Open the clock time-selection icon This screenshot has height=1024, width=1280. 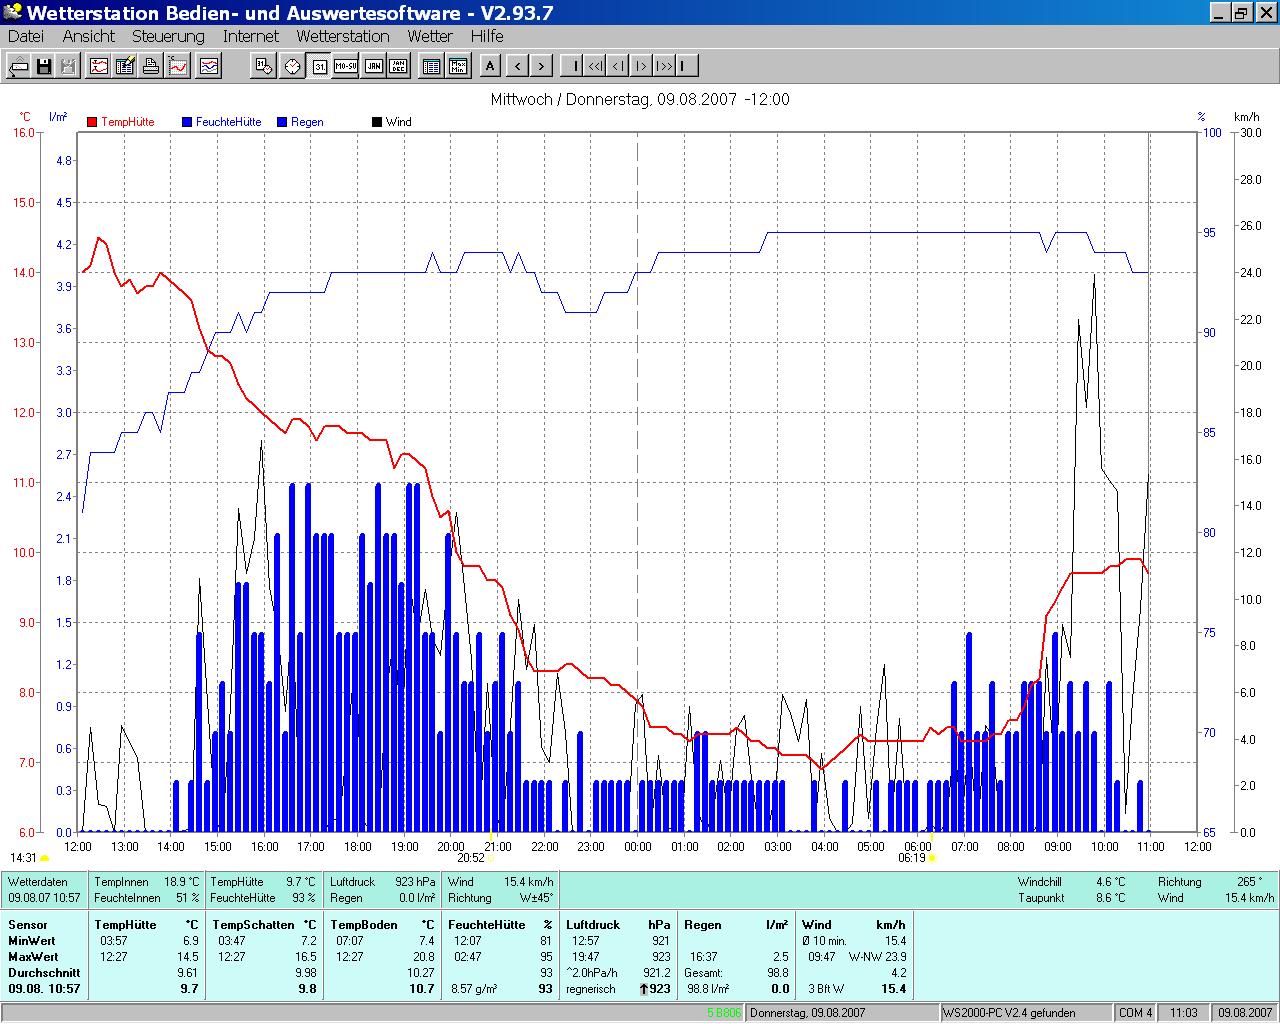[x=292, y=67]
